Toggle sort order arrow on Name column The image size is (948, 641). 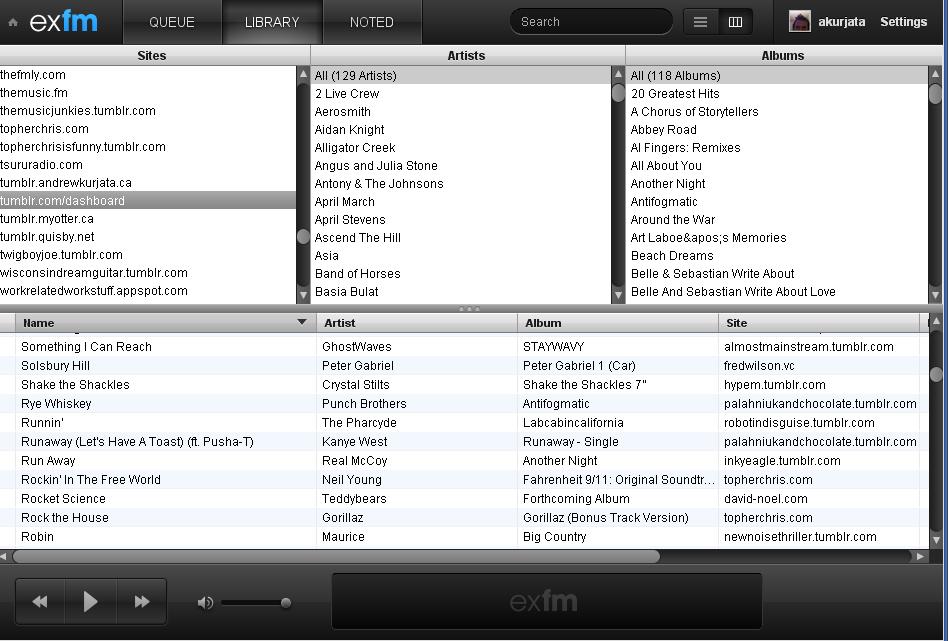pyautogui.click(x=302, y=322)
